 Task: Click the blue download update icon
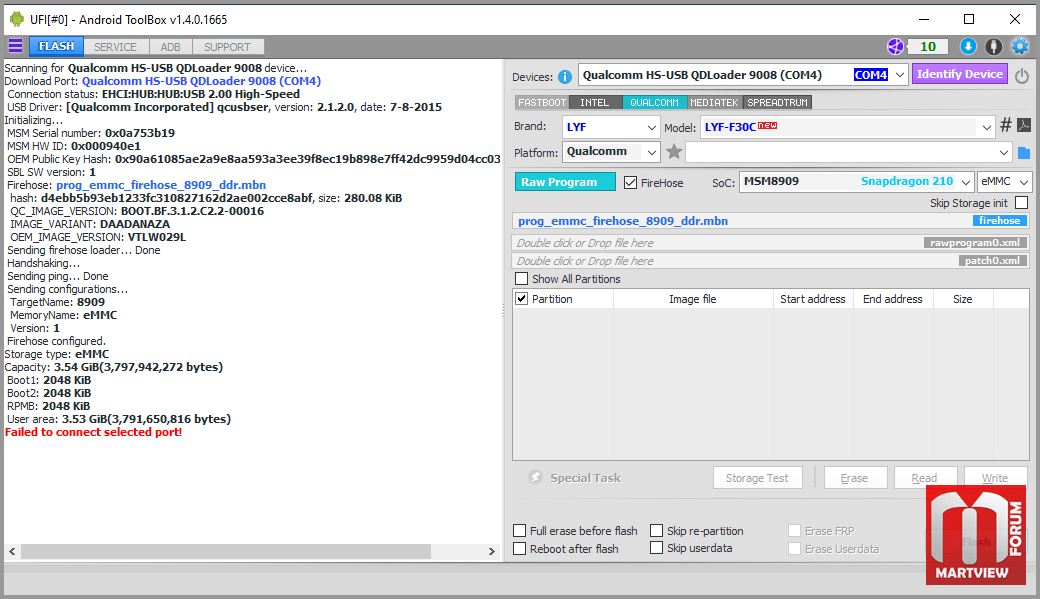click(968, 46)
